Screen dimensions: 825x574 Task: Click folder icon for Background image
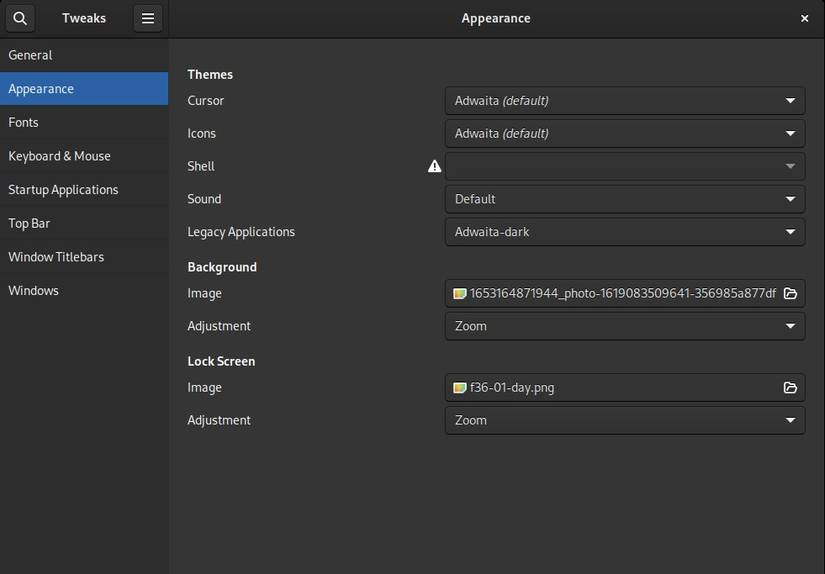790,293
